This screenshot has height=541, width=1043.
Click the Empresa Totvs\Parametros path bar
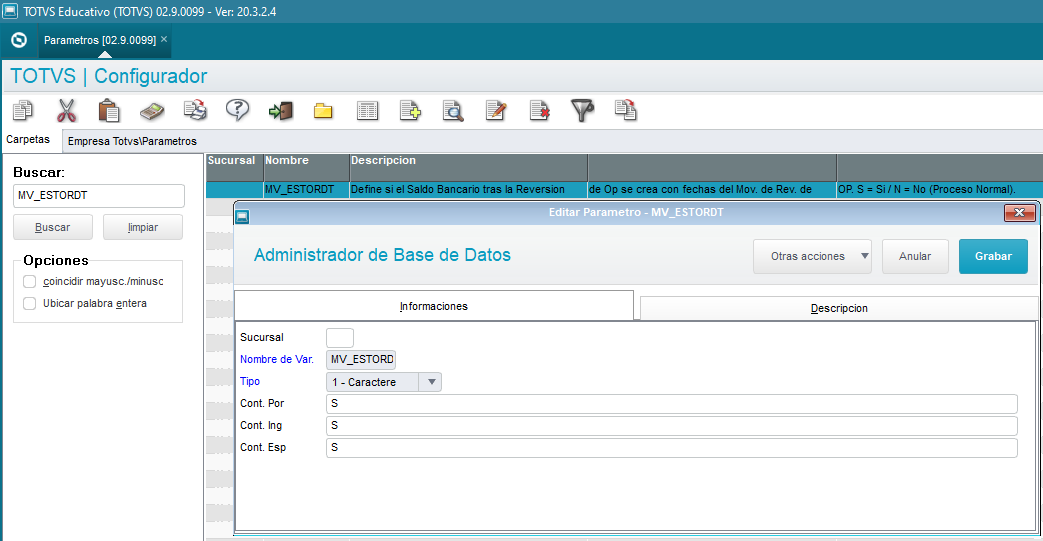(x=552, y=141)
